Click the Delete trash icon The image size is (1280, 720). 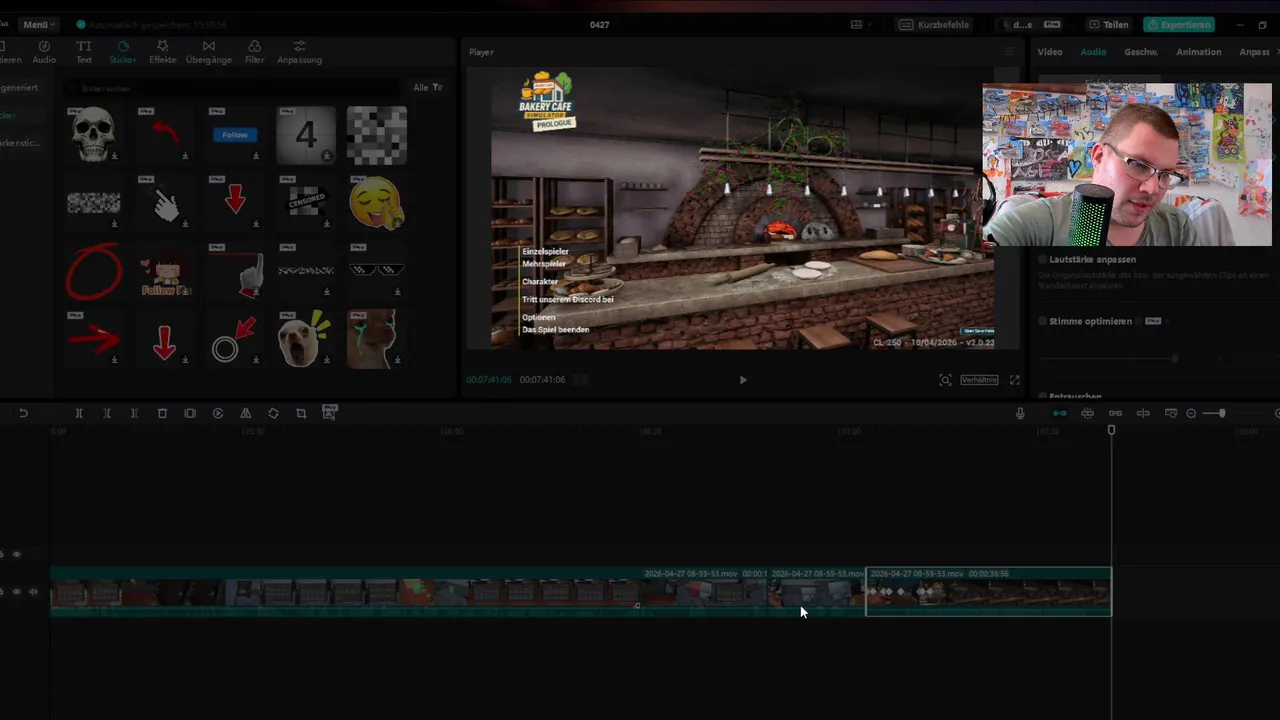click(x=162, y=413)
